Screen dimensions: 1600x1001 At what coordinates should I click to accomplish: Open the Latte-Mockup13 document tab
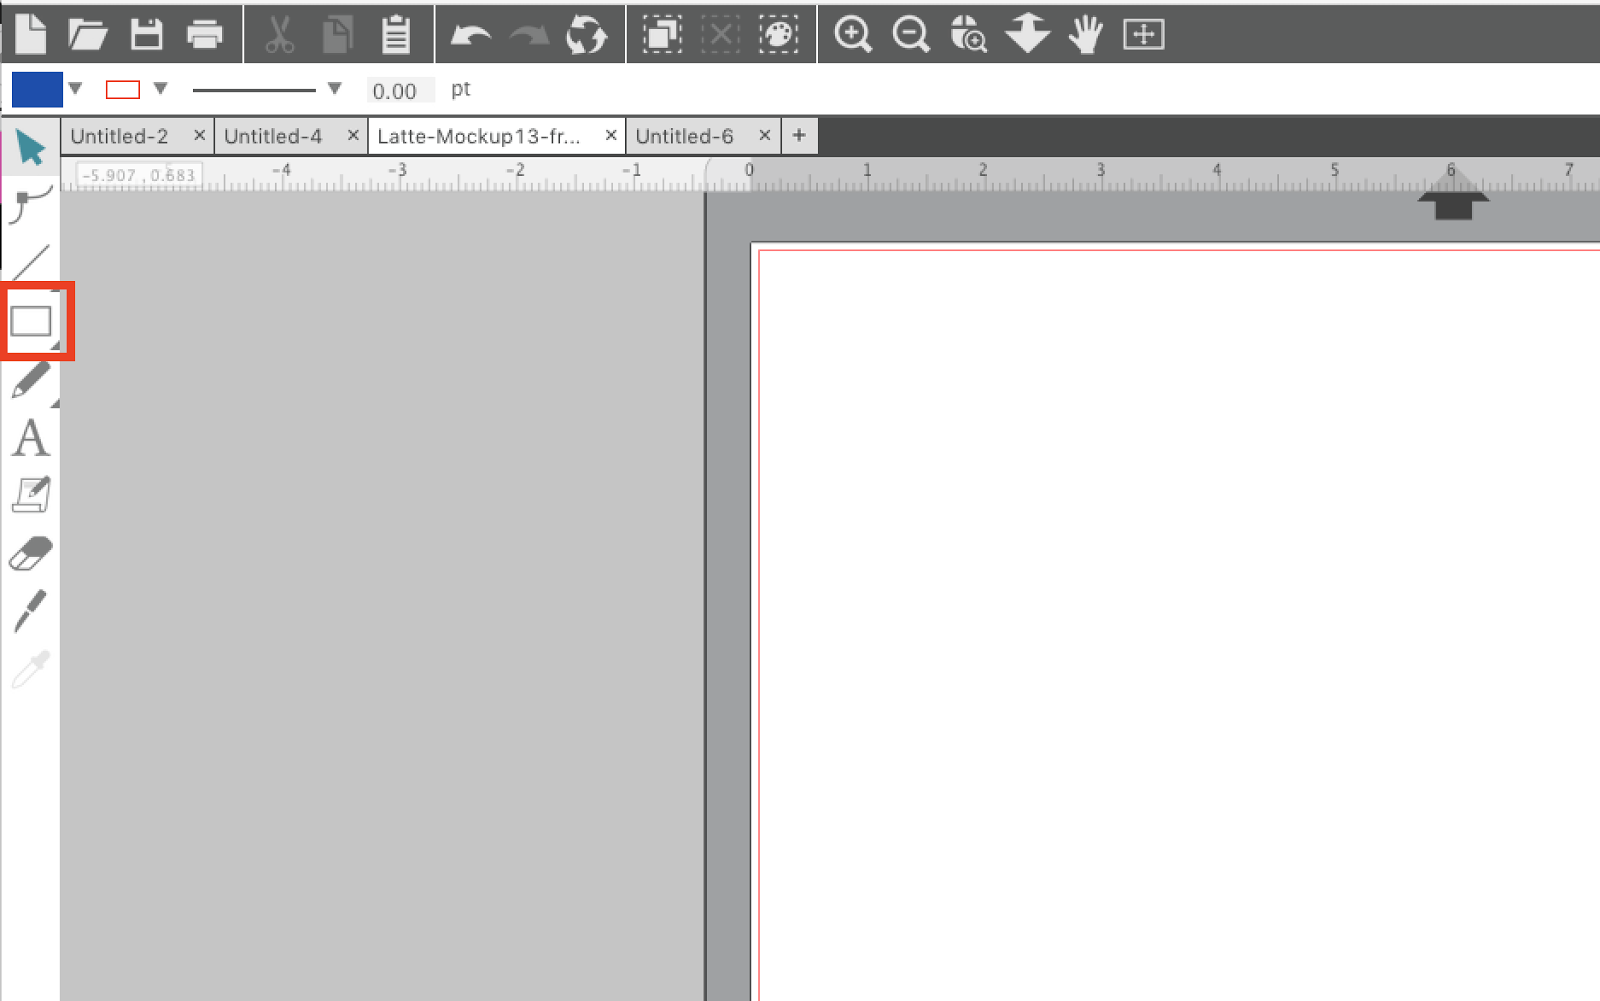(x=480, y=135)
